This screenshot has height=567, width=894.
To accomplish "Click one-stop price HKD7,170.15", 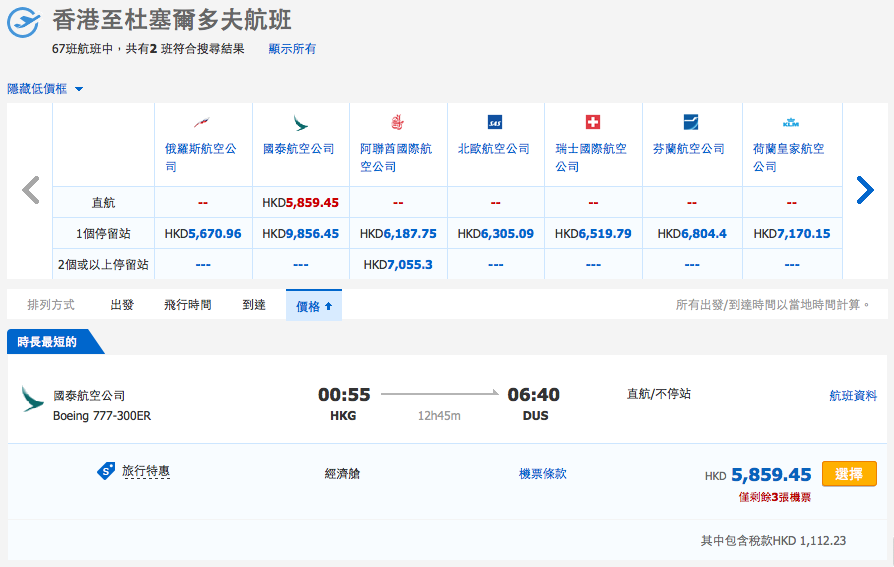I will coord(791,233).
